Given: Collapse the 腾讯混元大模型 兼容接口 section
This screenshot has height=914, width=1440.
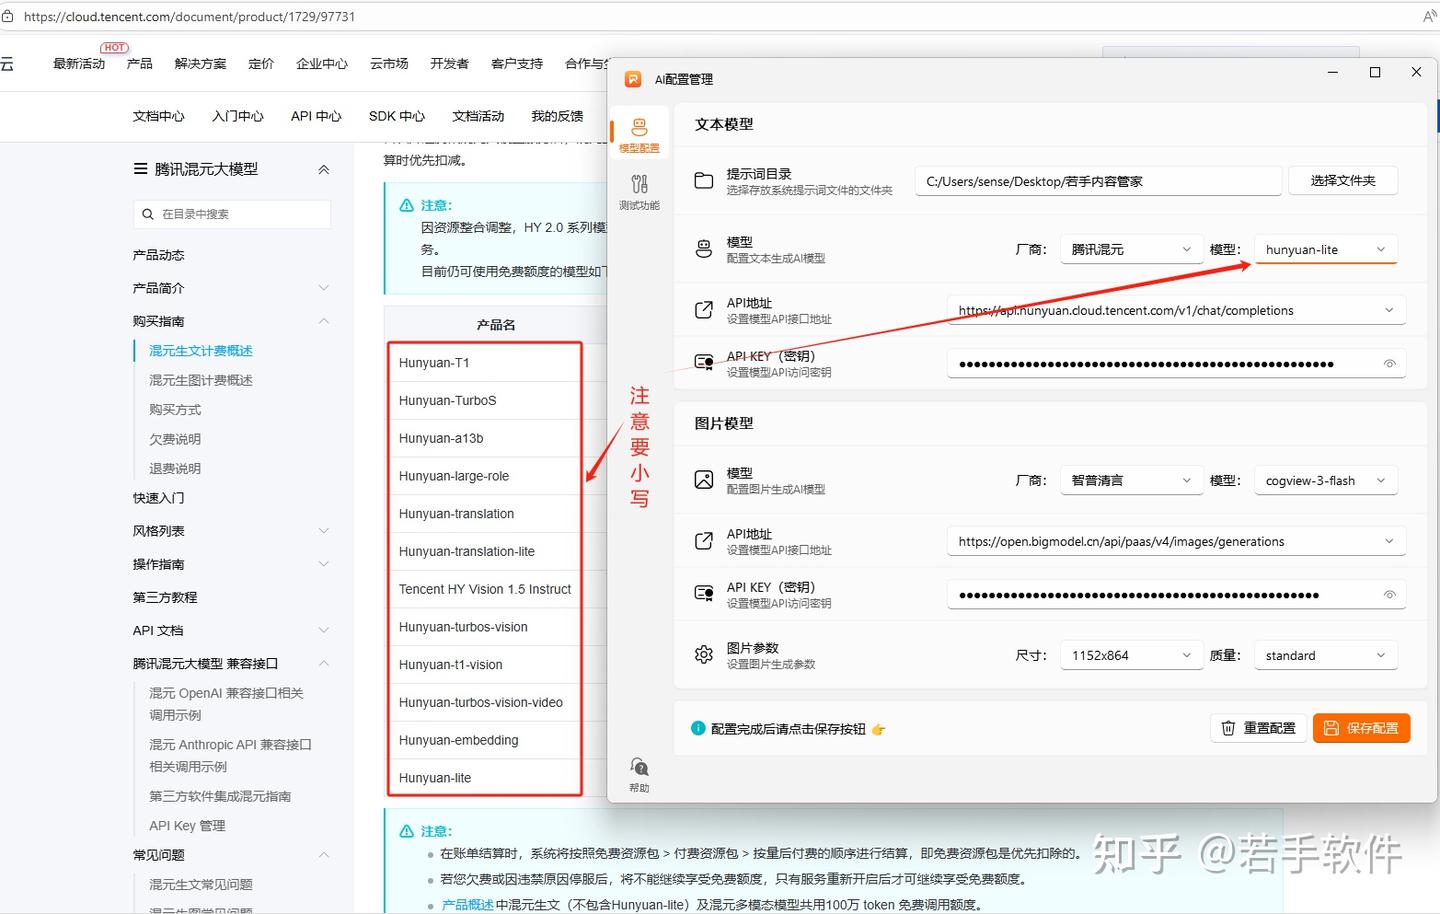Looking at the screenshot, I should 323,663.
